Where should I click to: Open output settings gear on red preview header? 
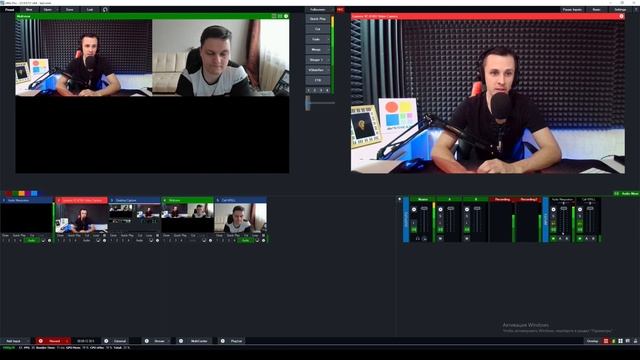[621, 16]
